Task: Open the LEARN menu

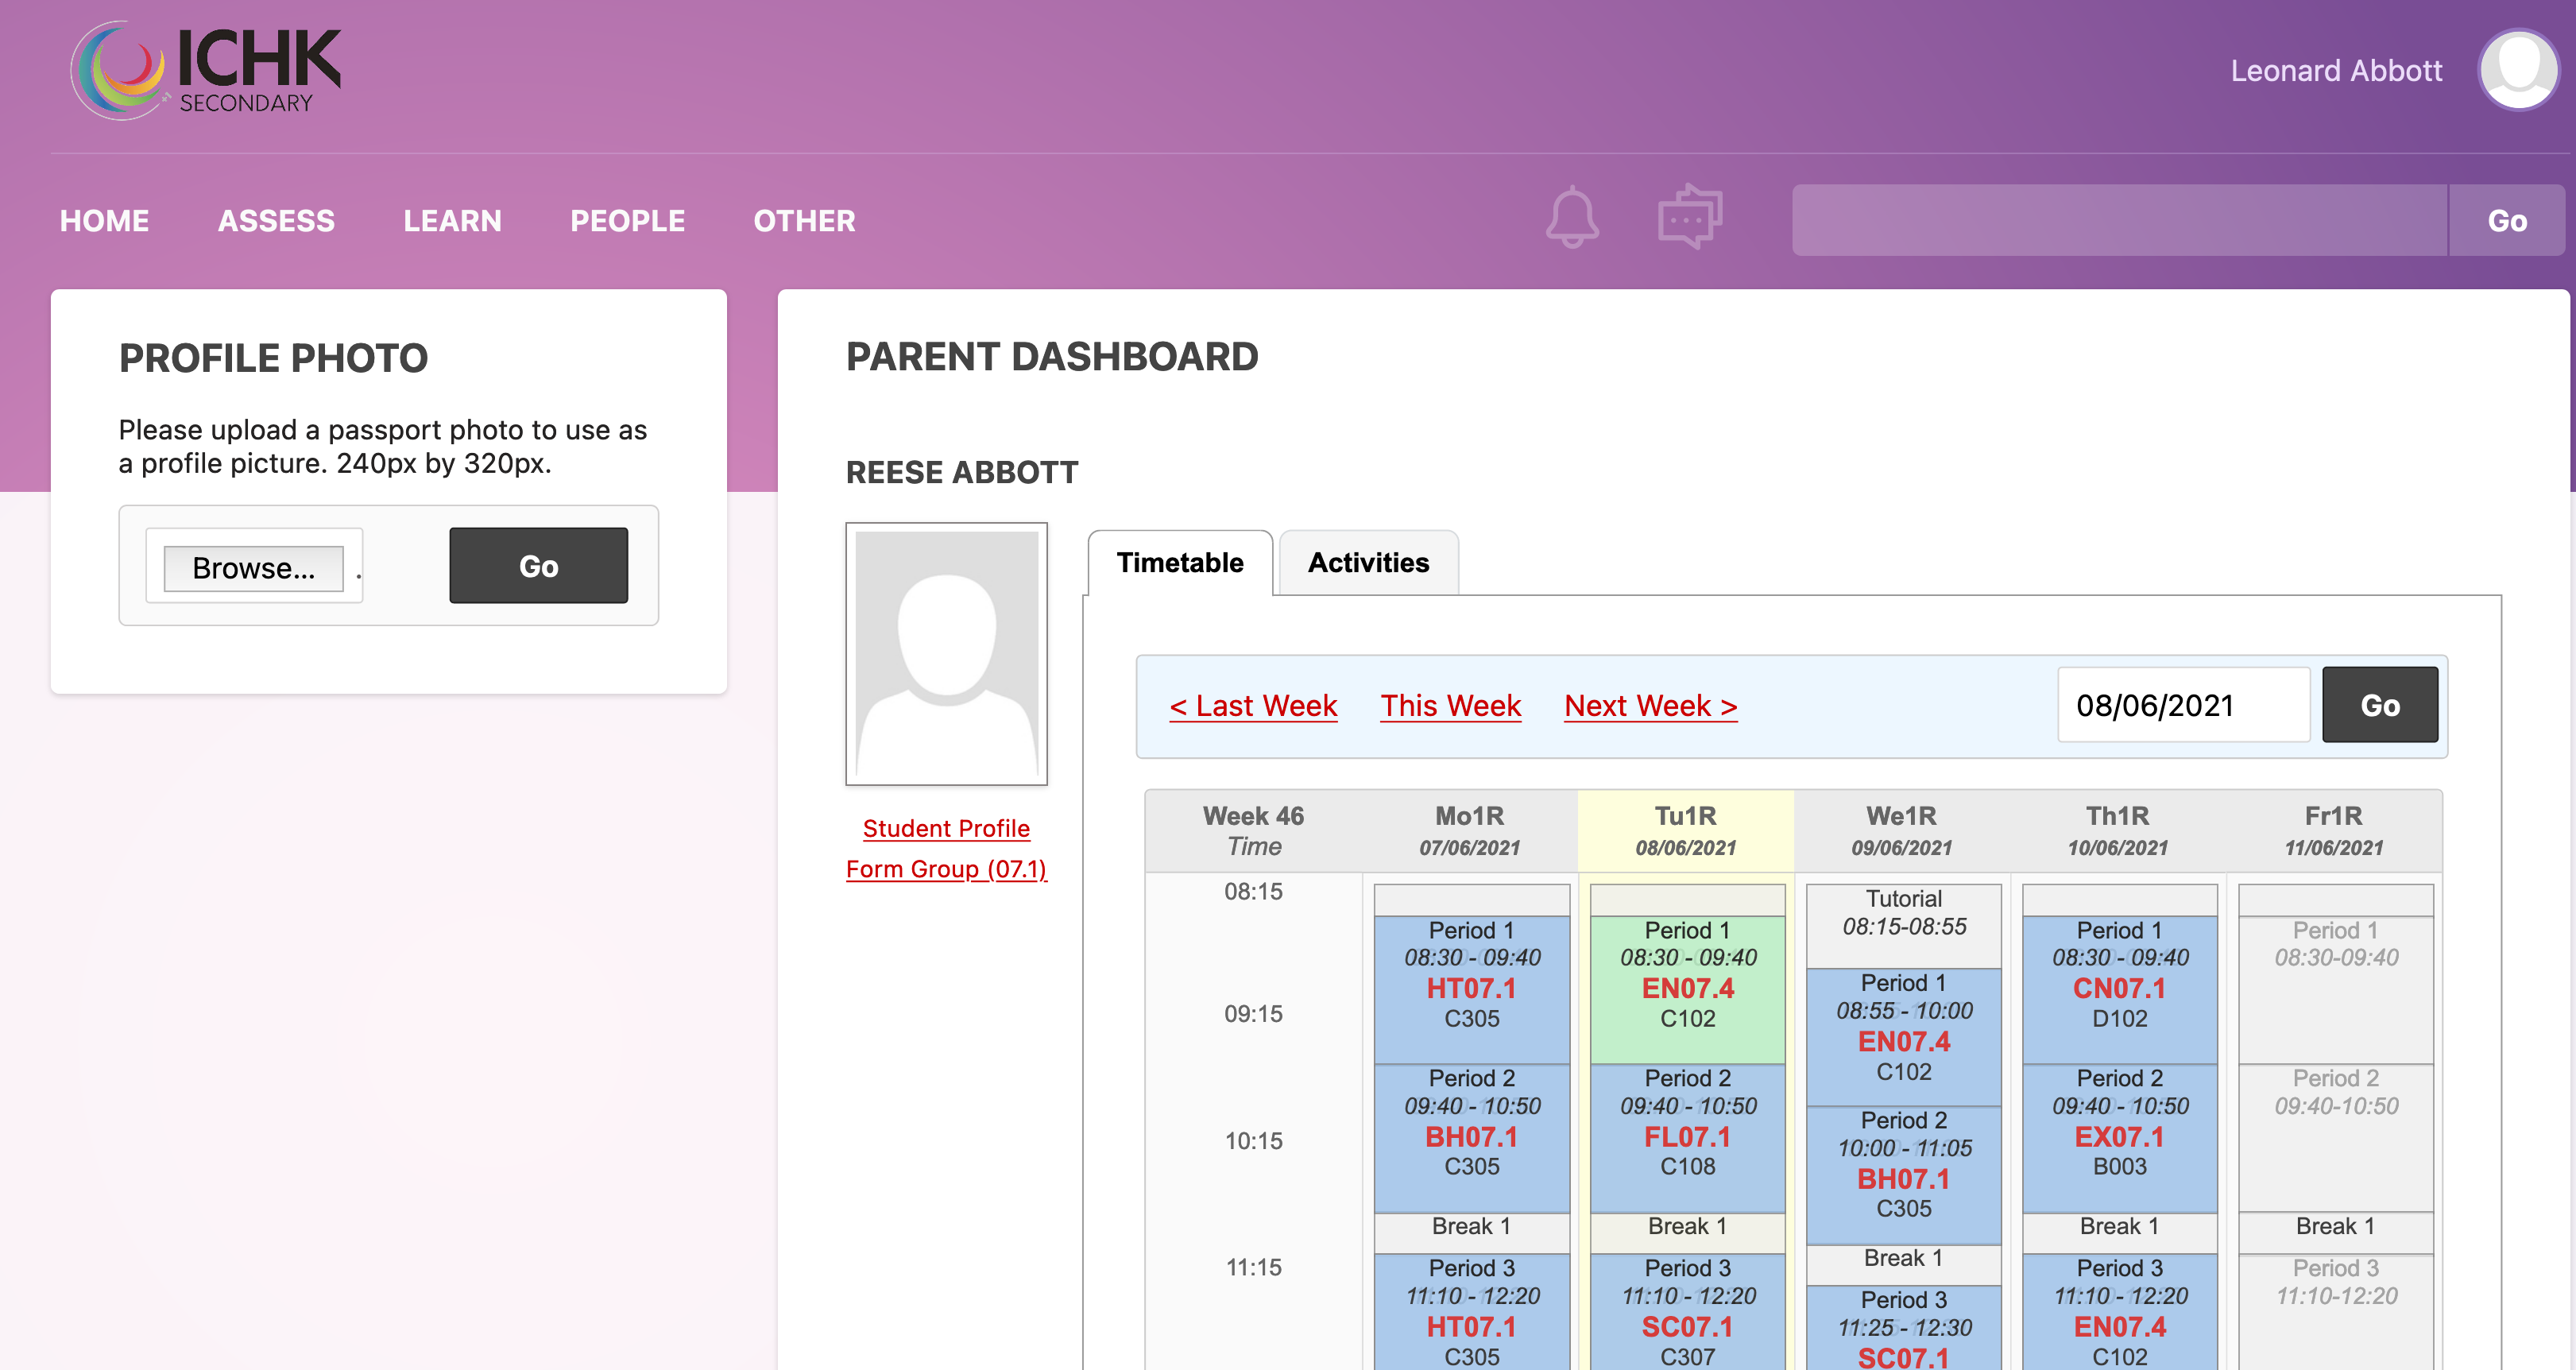Action: pos(452,221)
